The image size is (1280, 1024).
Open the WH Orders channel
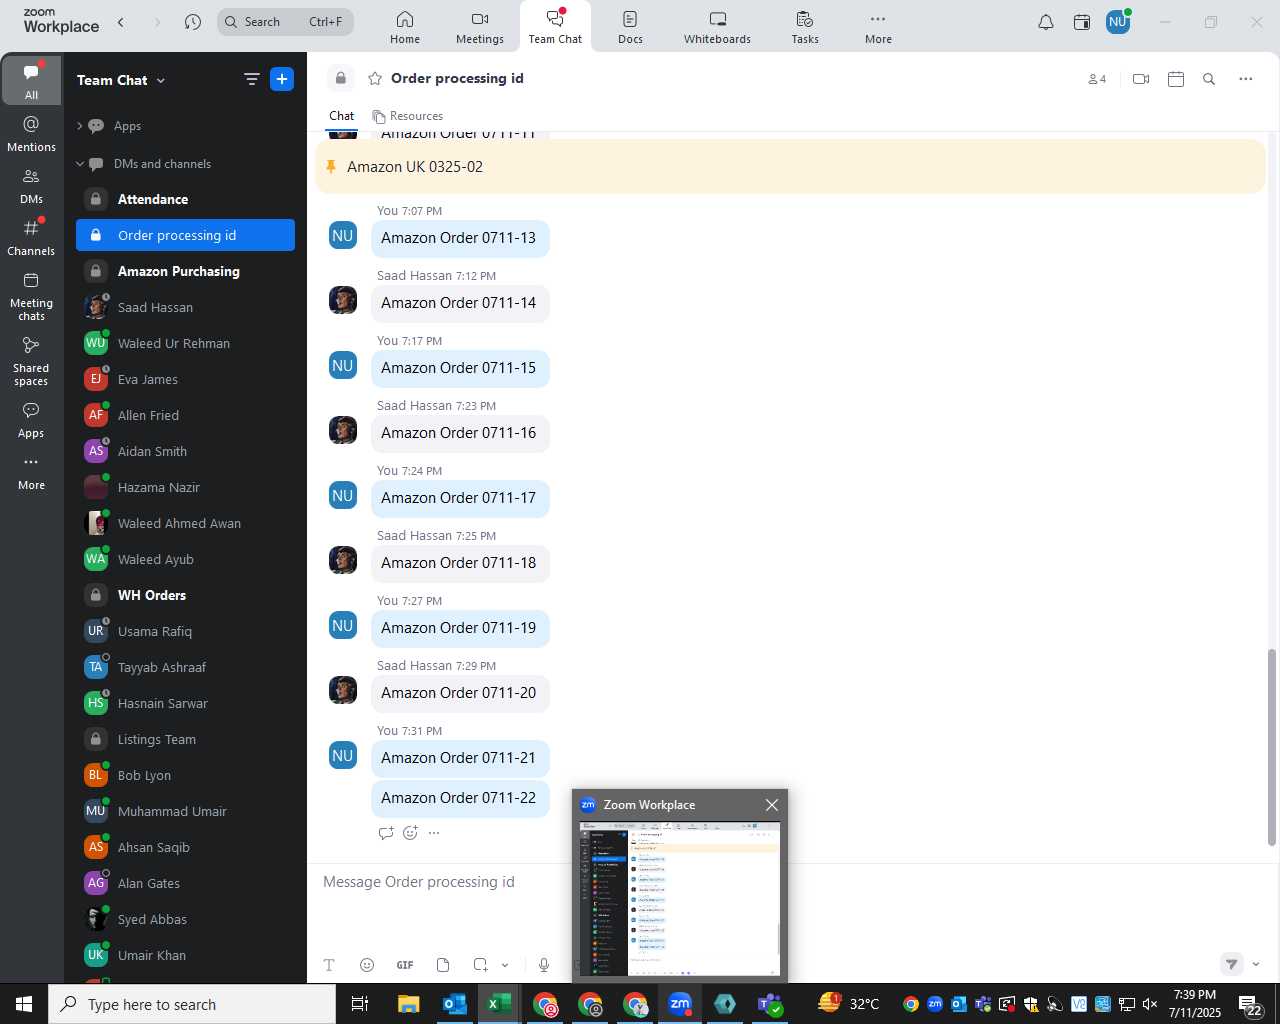[186, 595]
